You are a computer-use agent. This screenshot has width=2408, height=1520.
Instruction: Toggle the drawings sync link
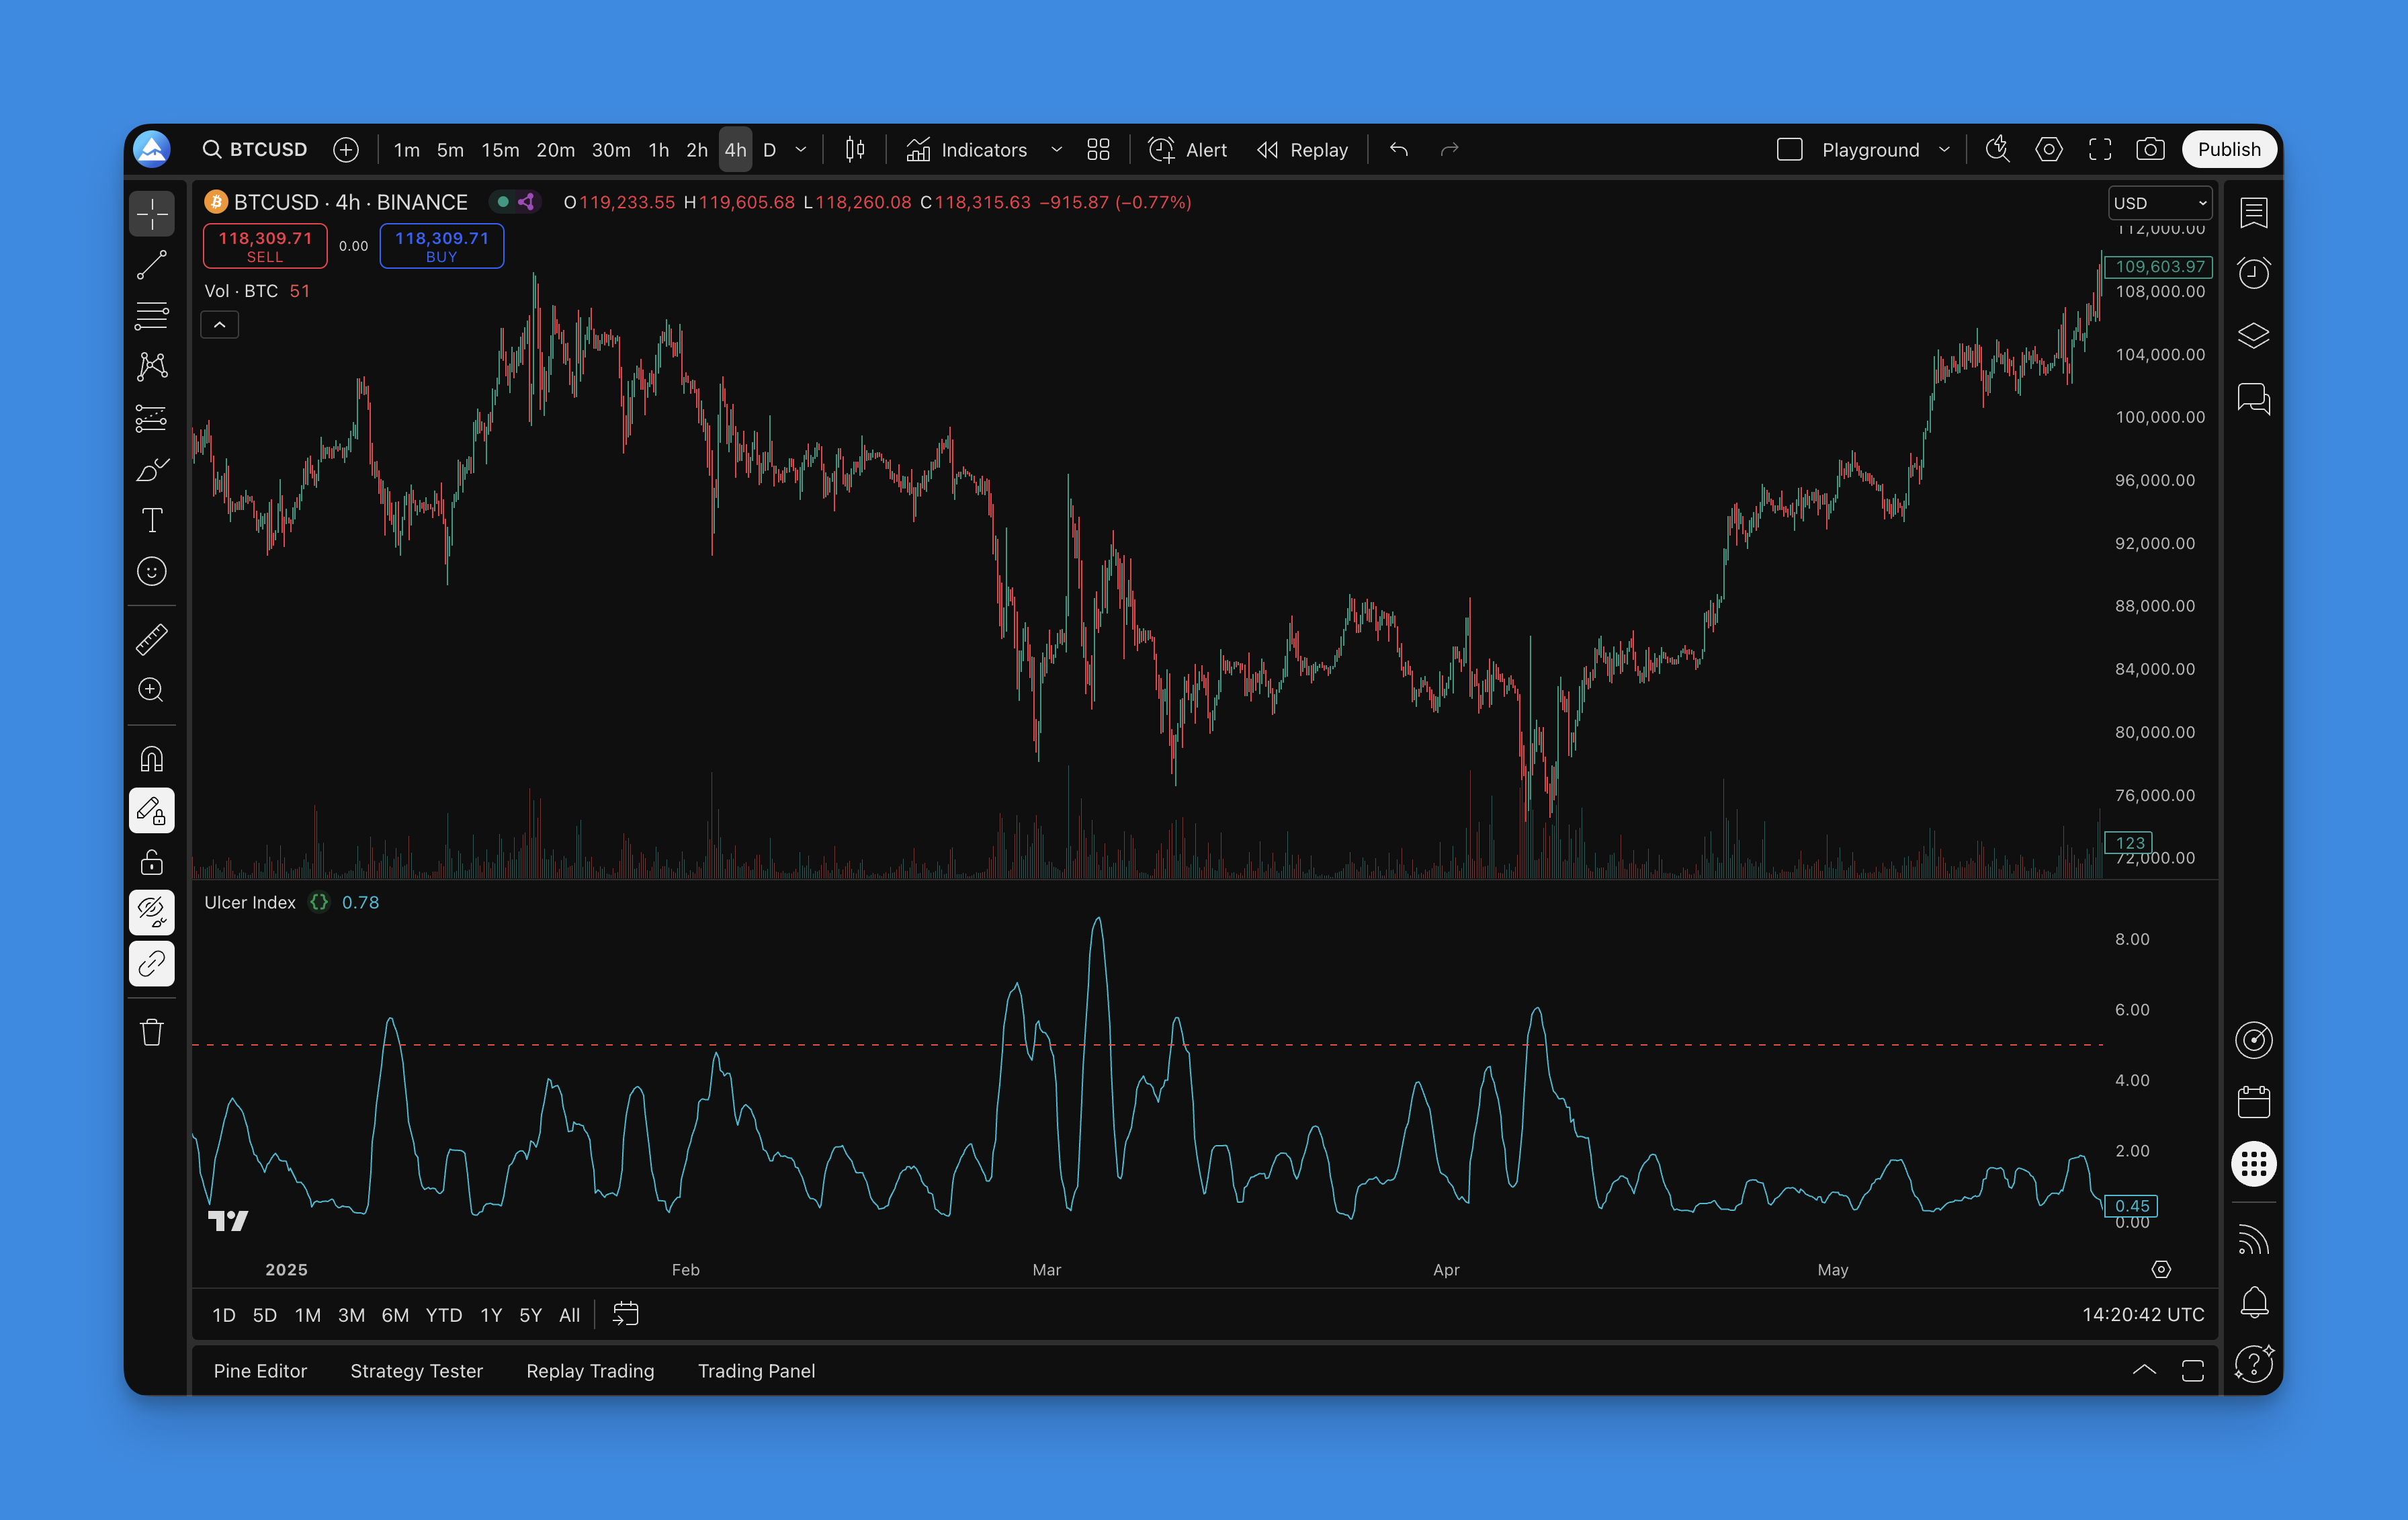[152, 964]
